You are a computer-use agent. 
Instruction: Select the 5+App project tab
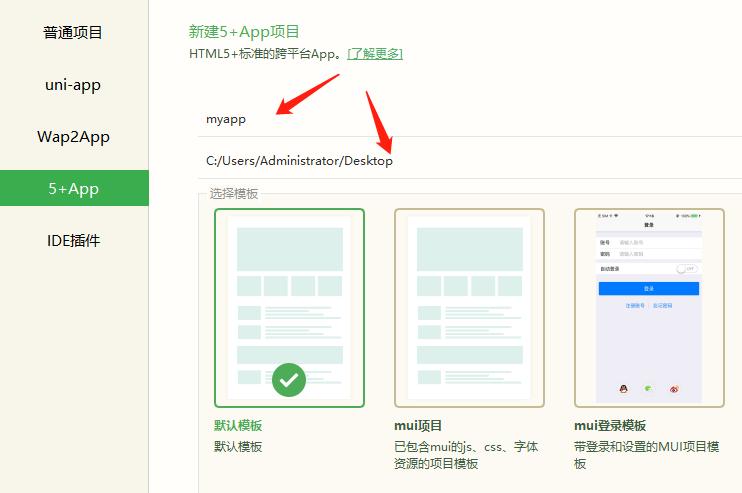74,188
